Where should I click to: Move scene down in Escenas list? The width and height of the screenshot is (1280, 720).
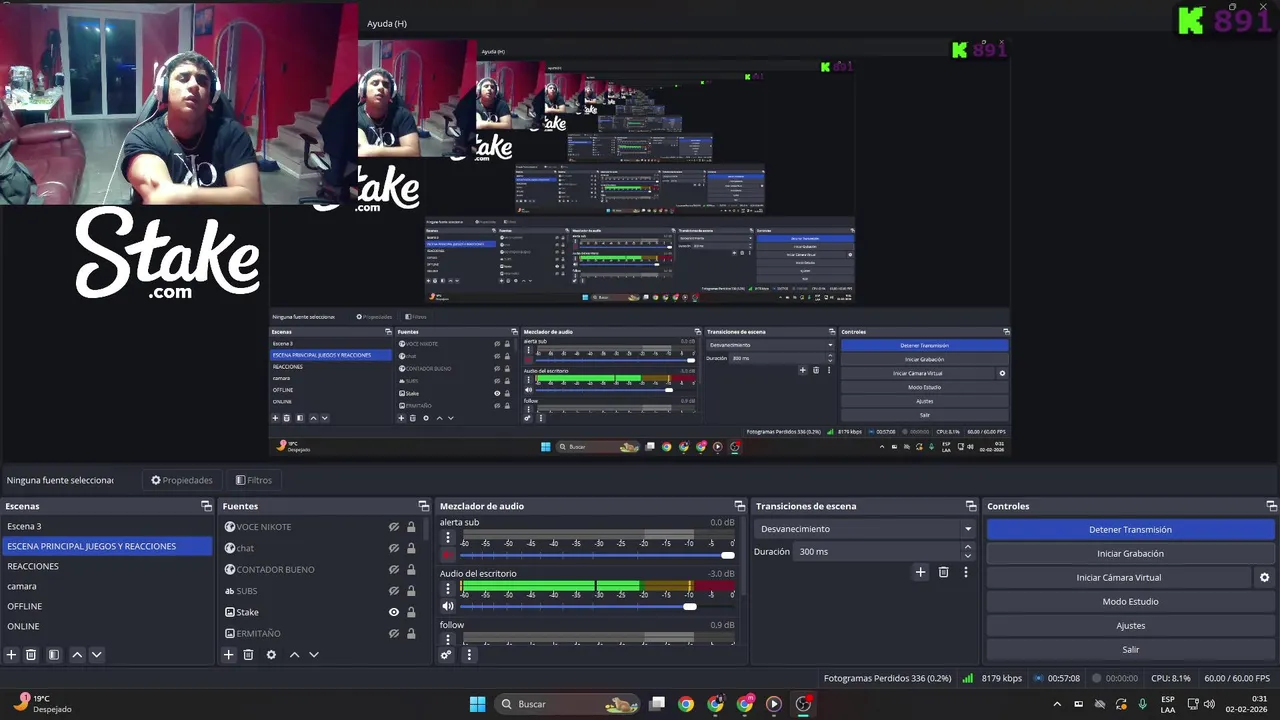pos(96,655)
